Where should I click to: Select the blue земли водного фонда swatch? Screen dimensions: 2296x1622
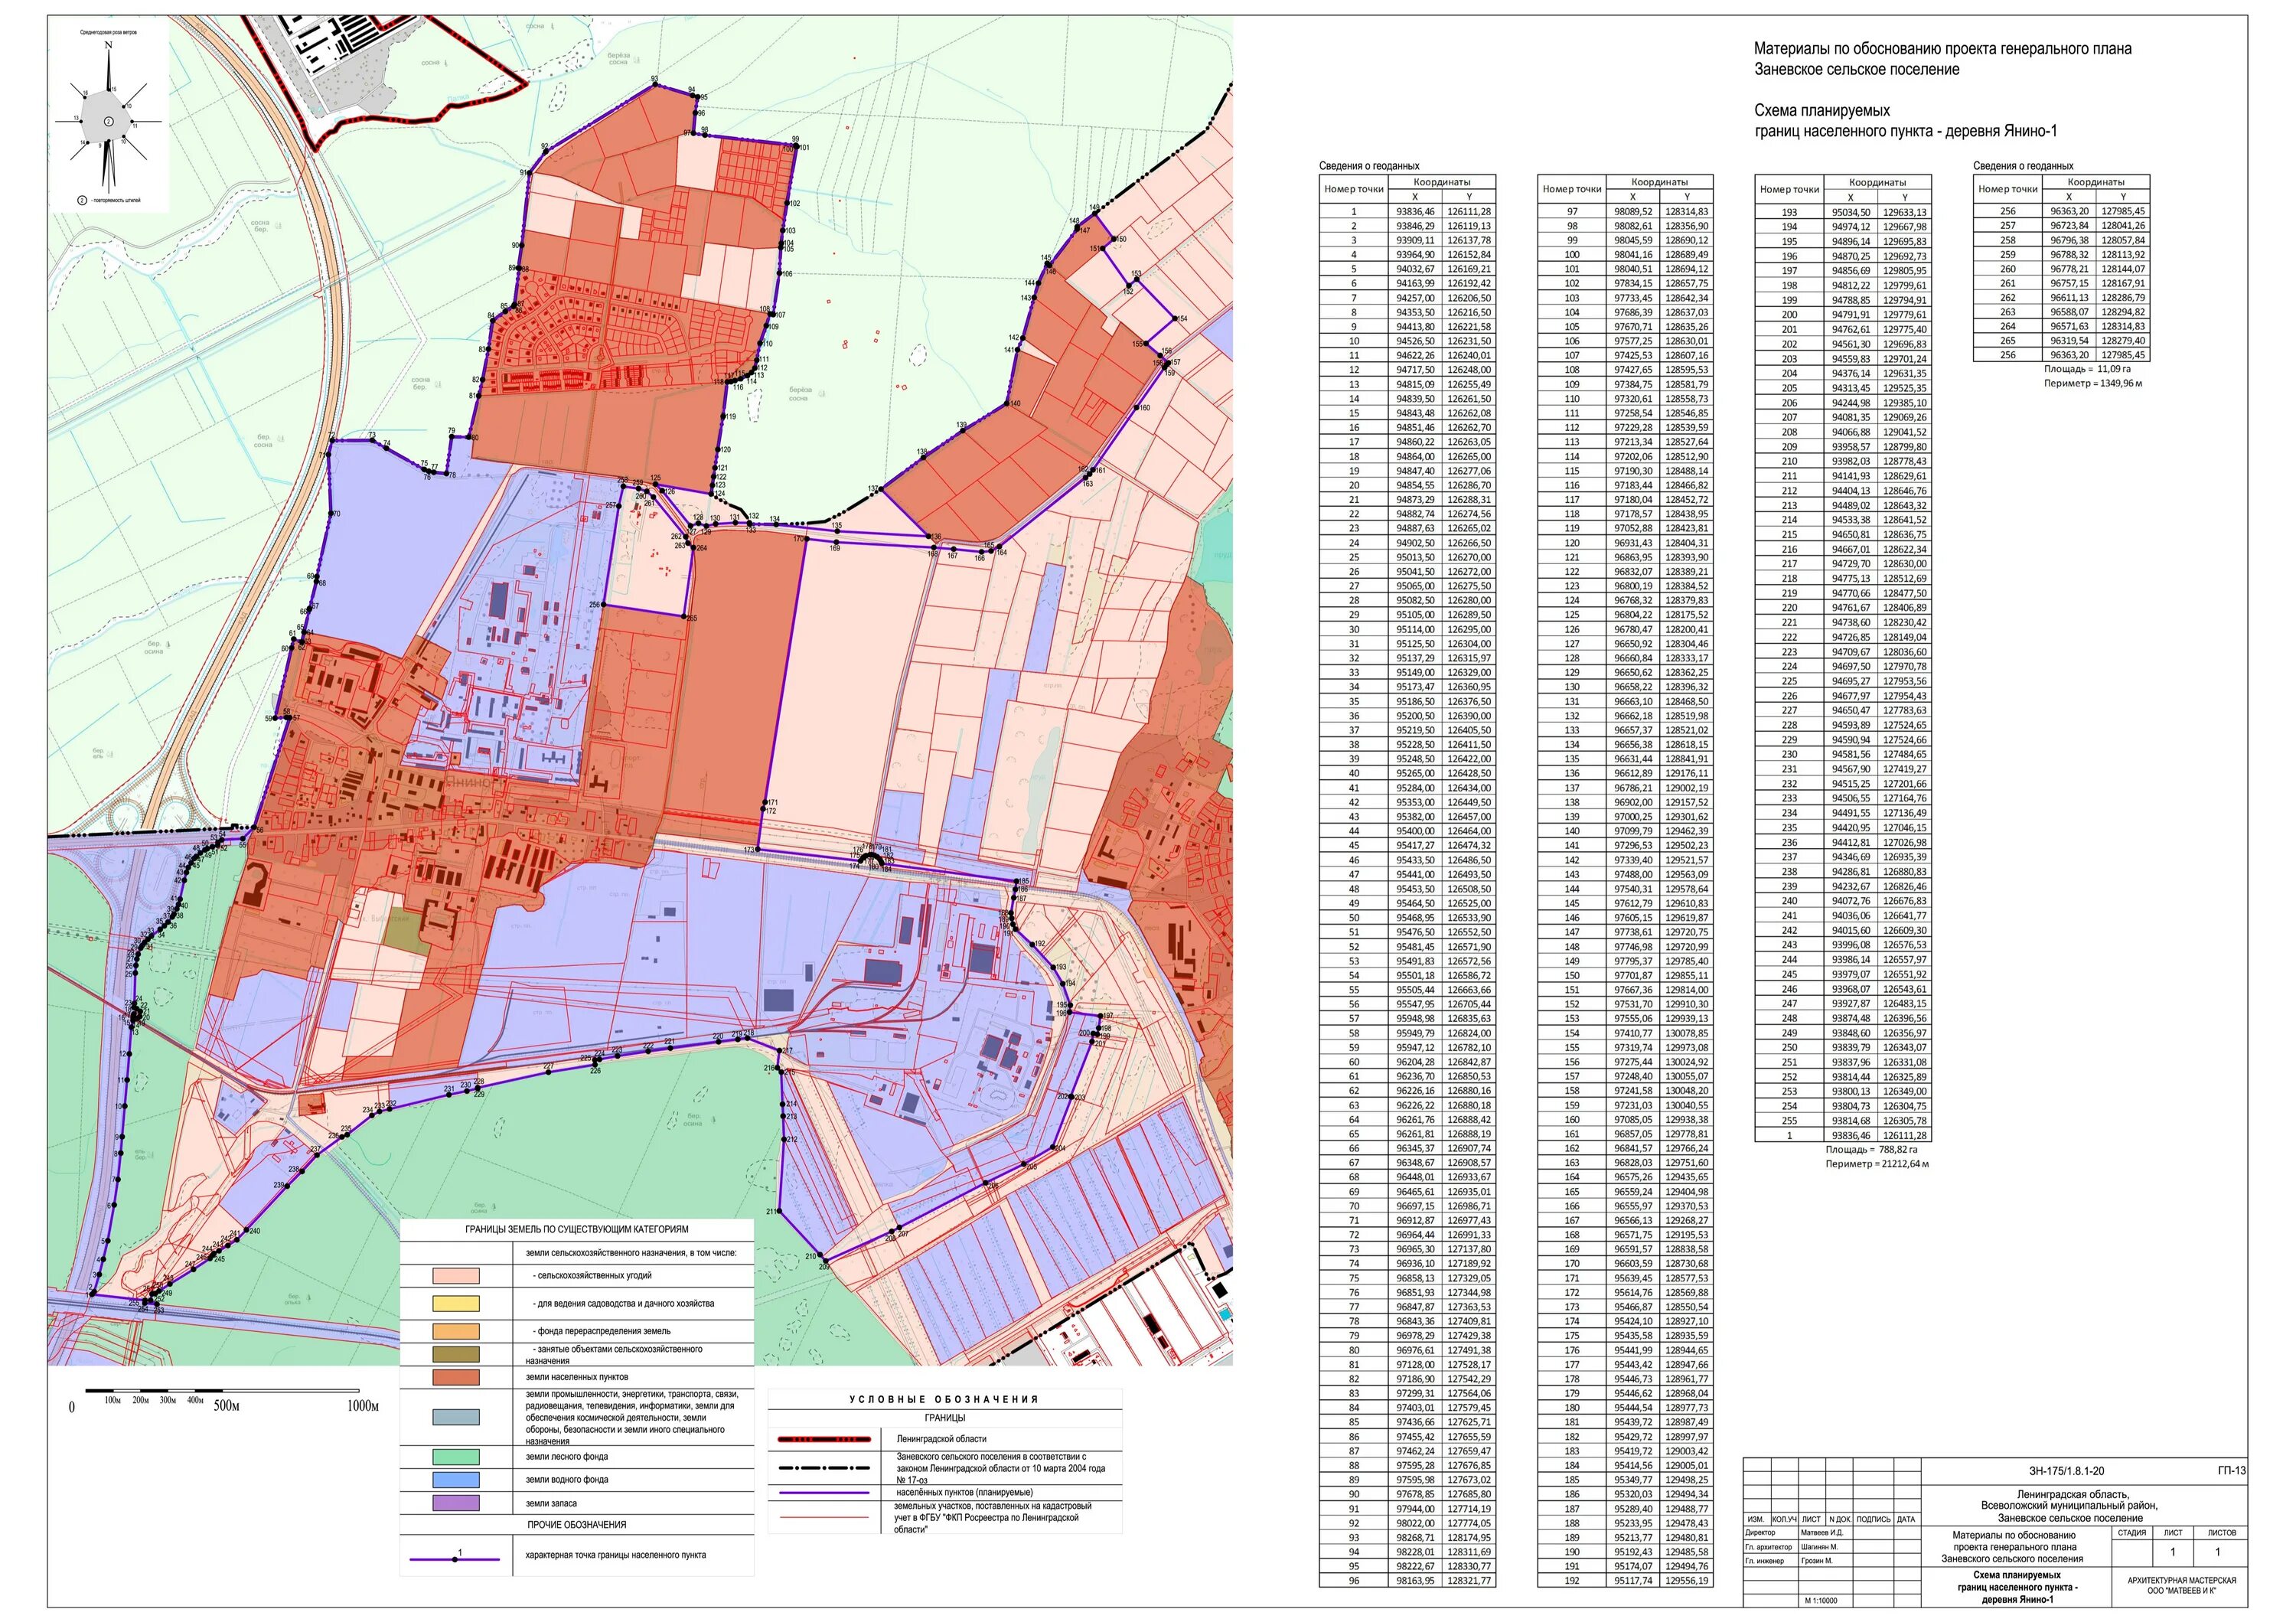456,1480
